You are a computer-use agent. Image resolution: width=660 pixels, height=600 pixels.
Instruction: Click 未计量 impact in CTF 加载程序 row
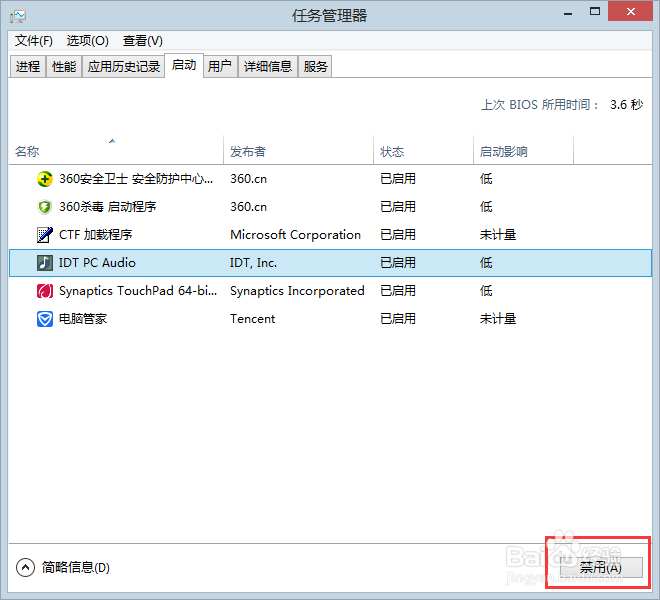(498, 235)
